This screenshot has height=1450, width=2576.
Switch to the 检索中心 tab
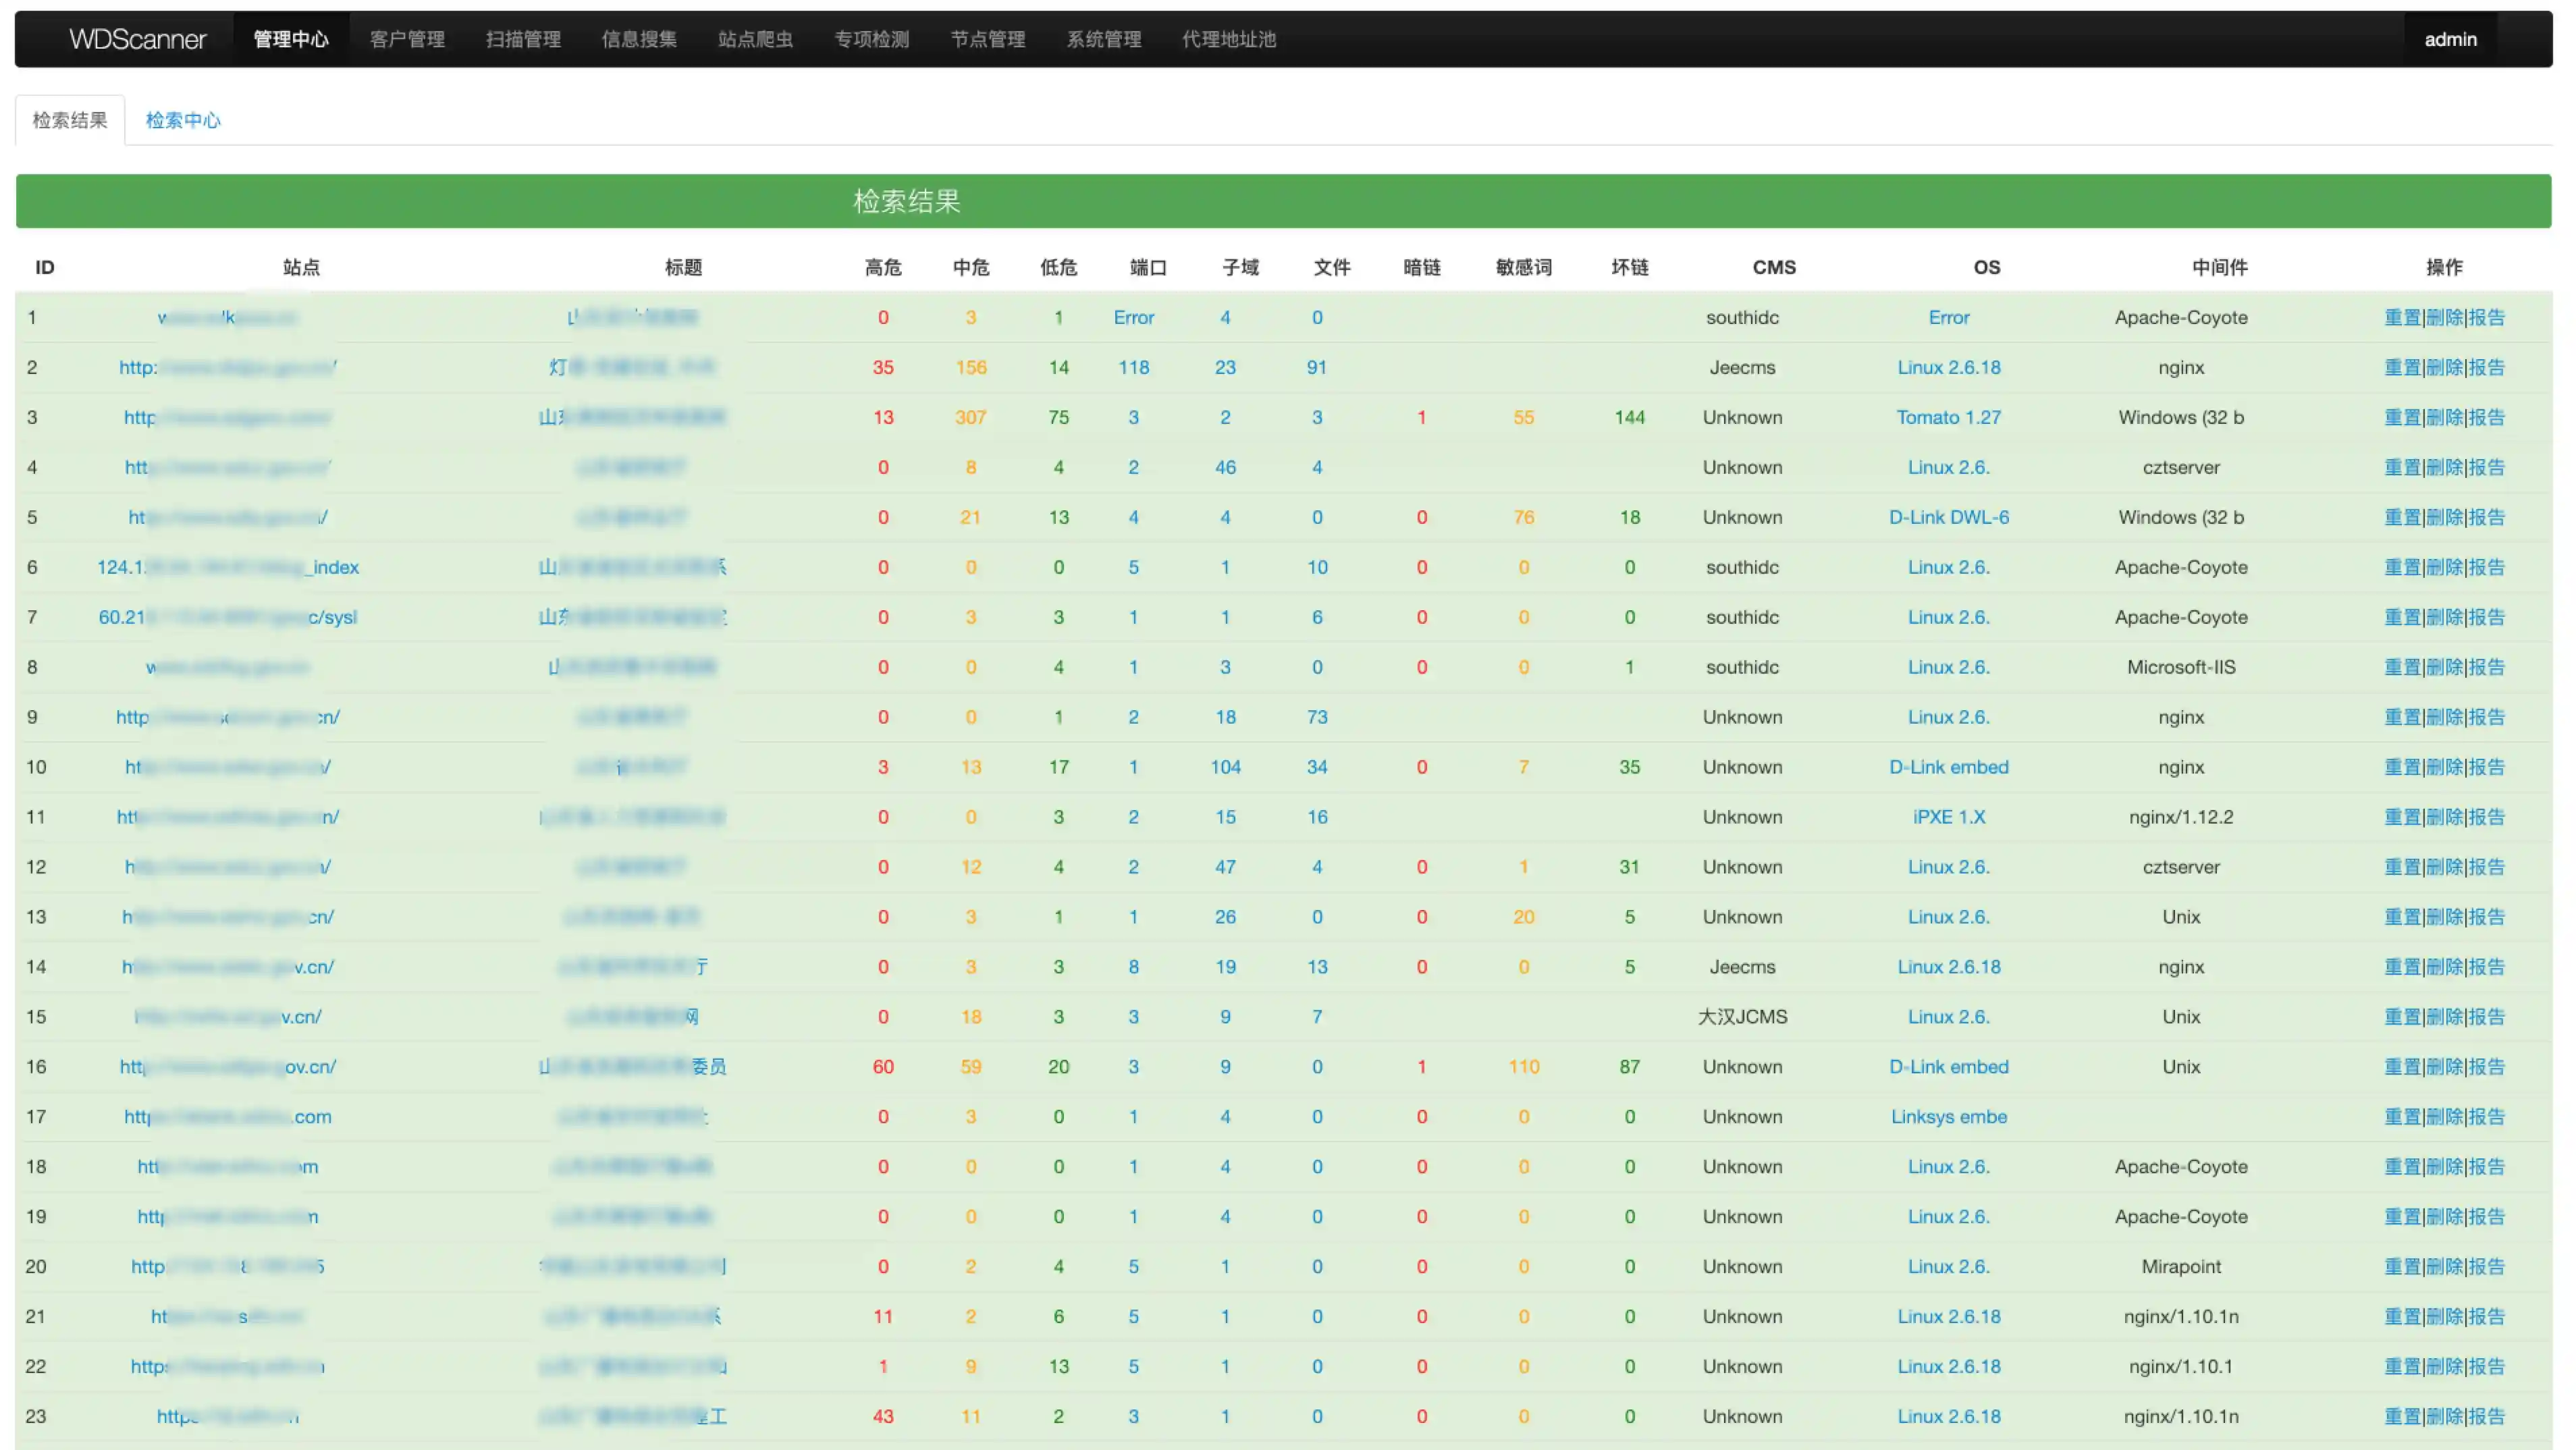(183, 120)
